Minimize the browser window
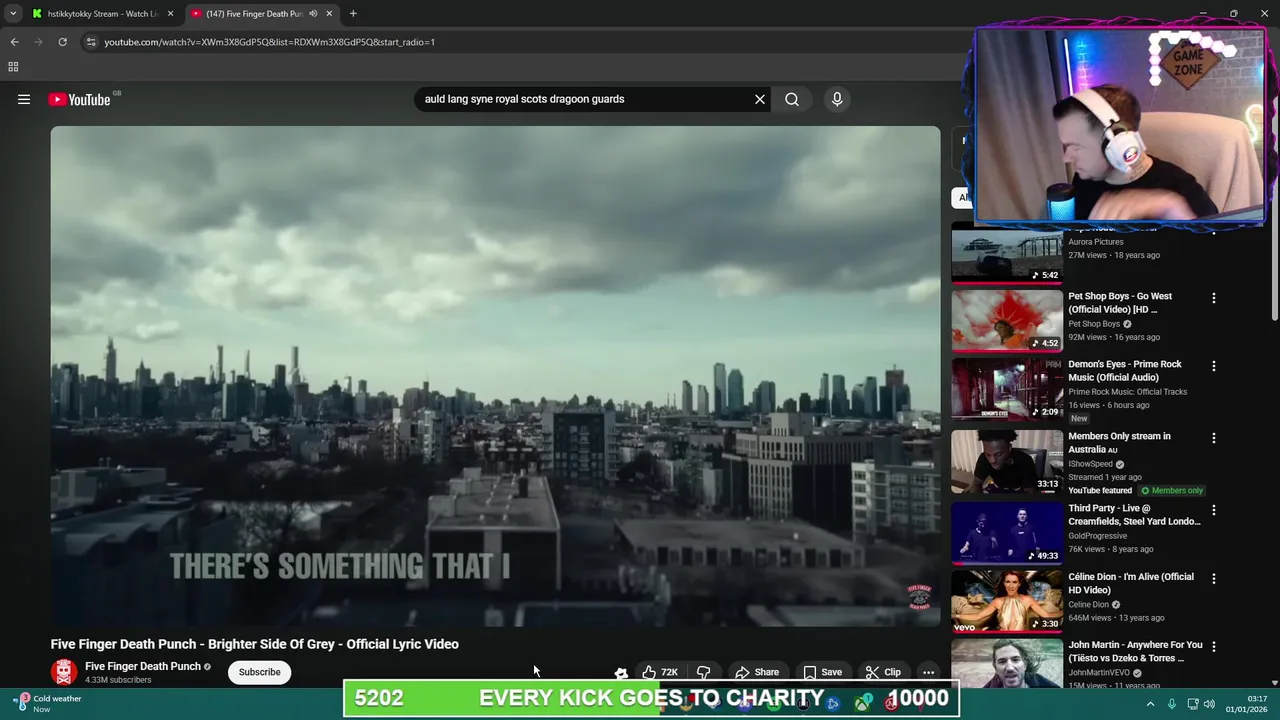This screenshot has height=720, width=1280. 1203,13
